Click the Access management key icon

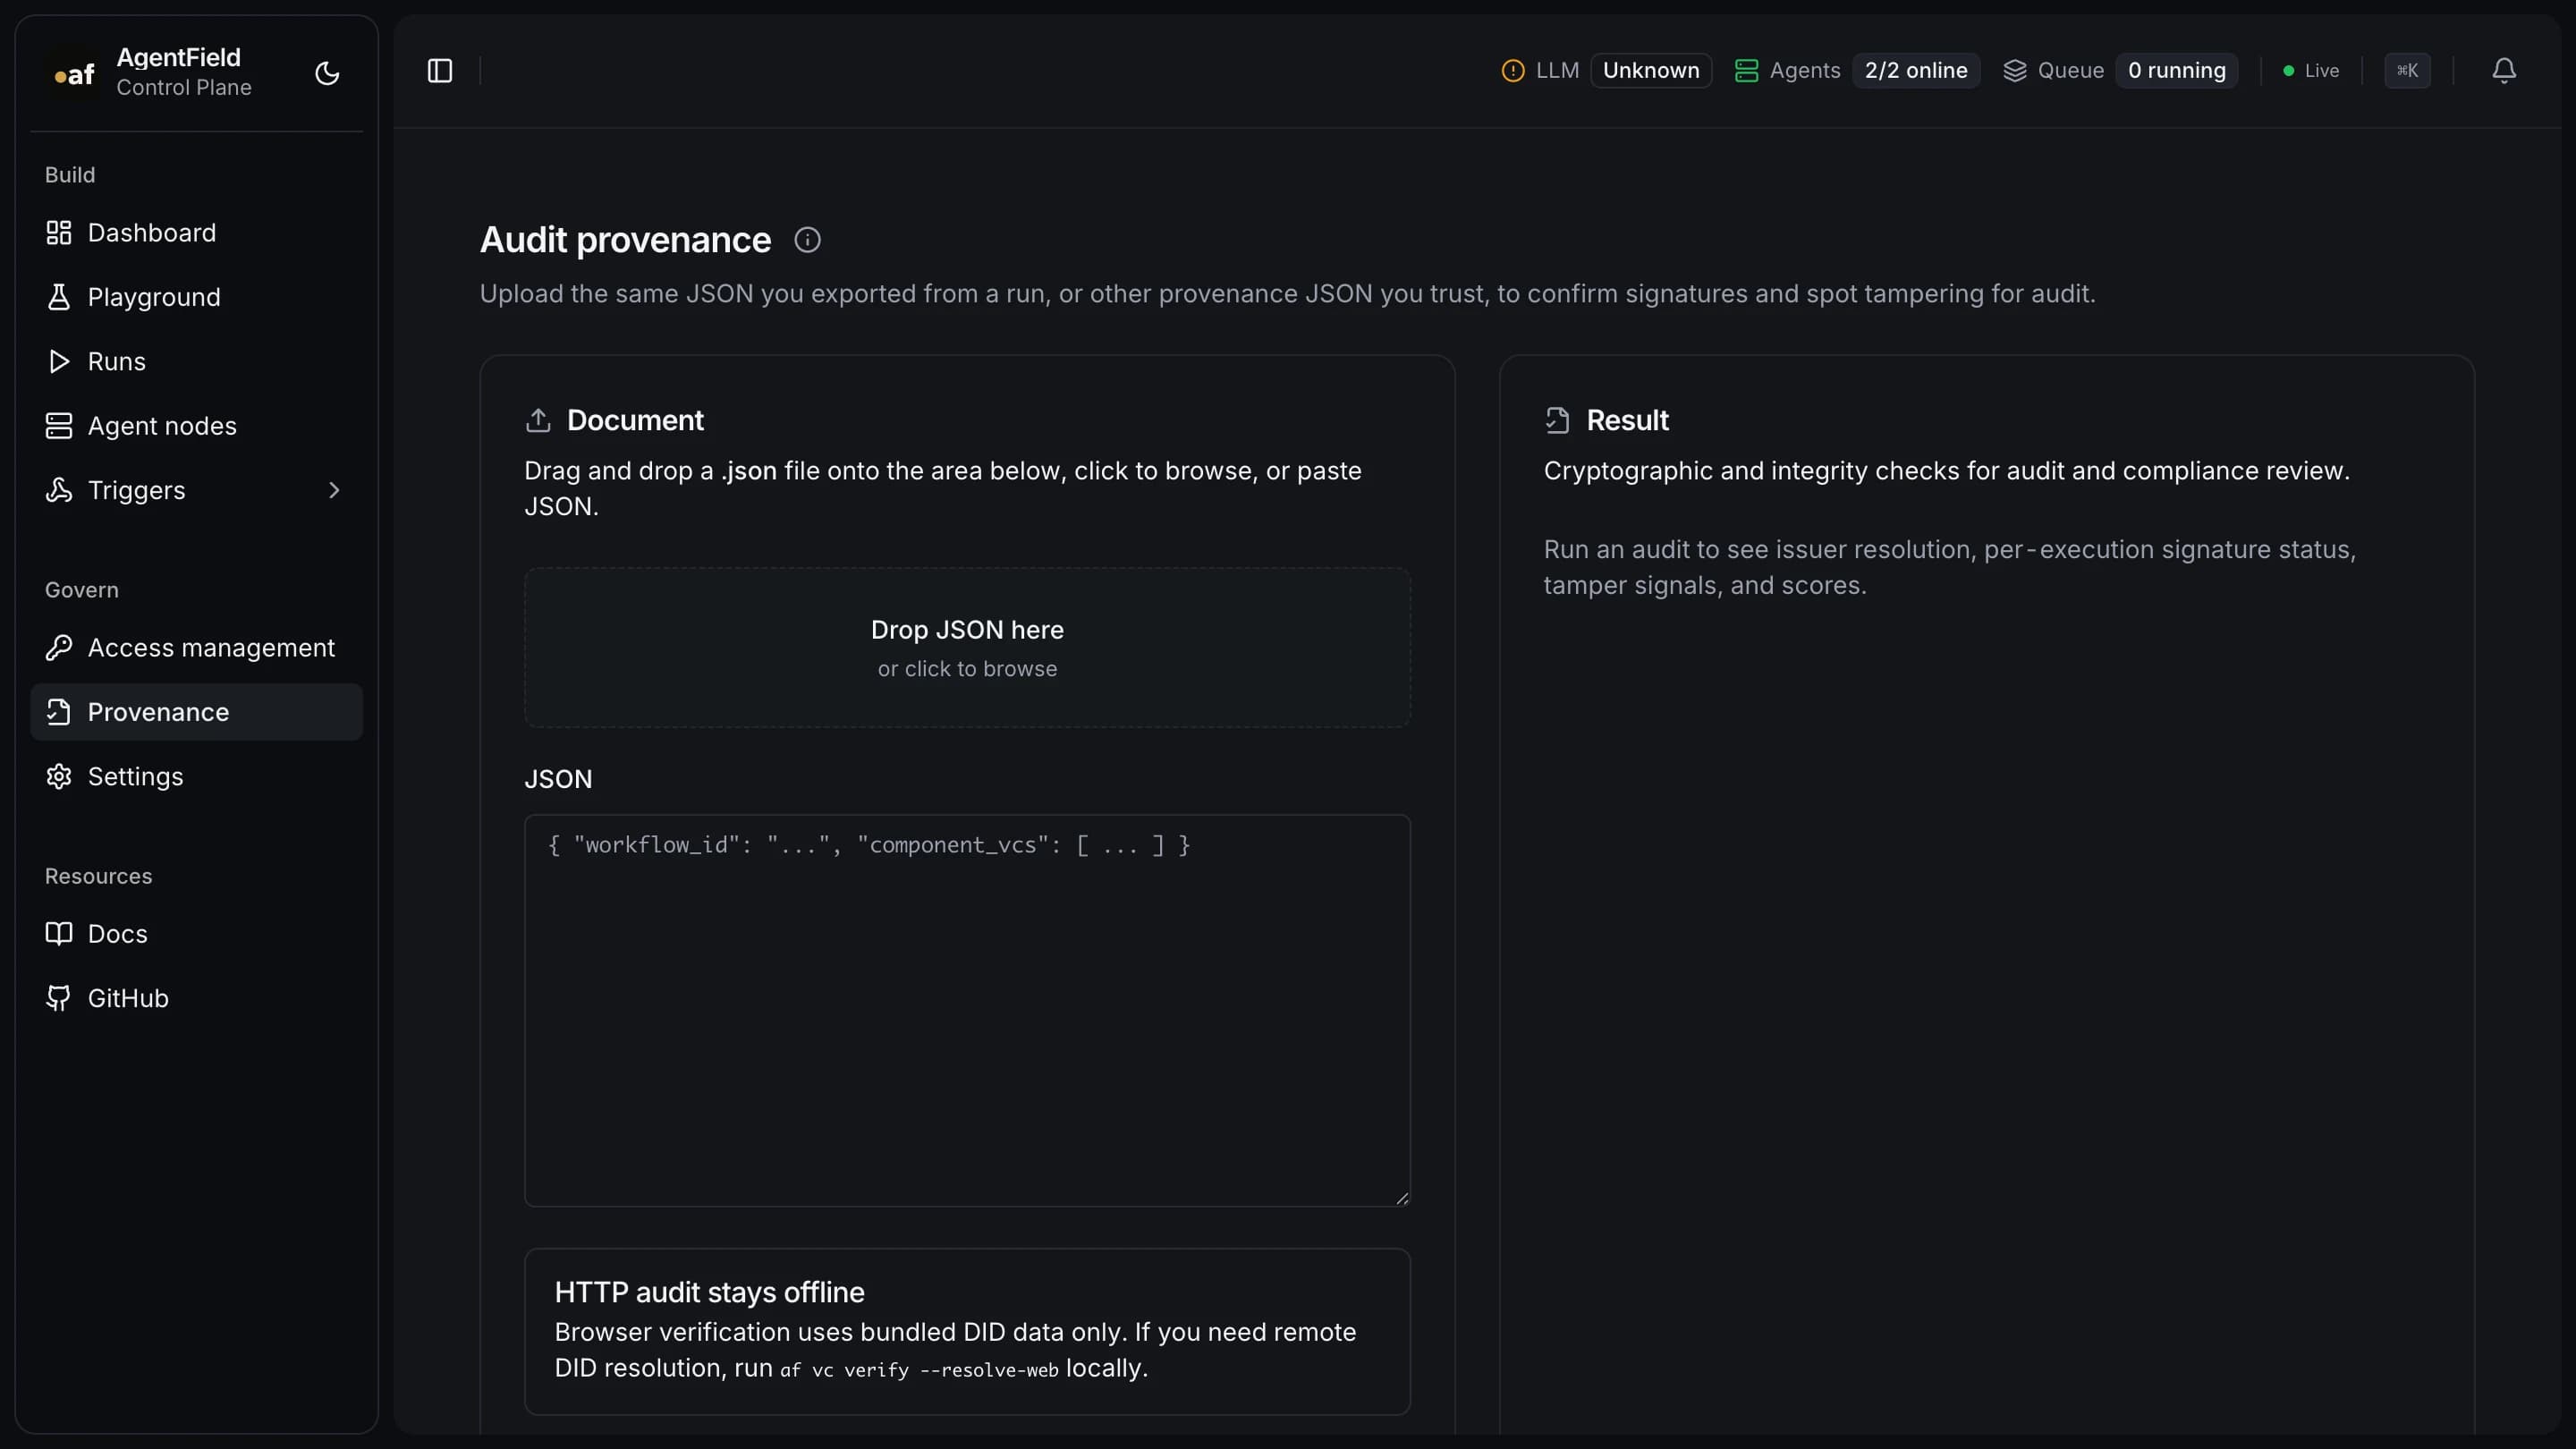59,648
